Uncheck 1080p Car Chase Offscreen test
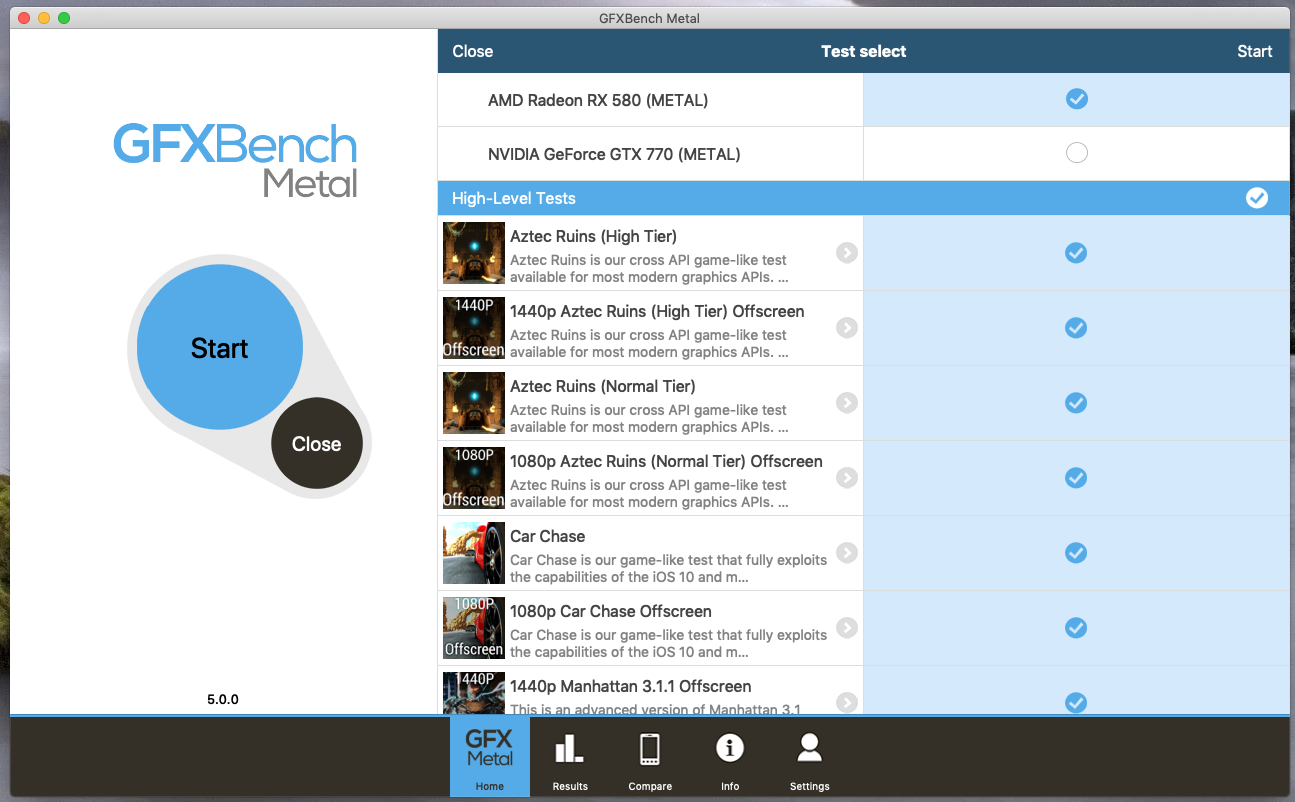This screenshot has height=802, width=1295. point(1076,628)
